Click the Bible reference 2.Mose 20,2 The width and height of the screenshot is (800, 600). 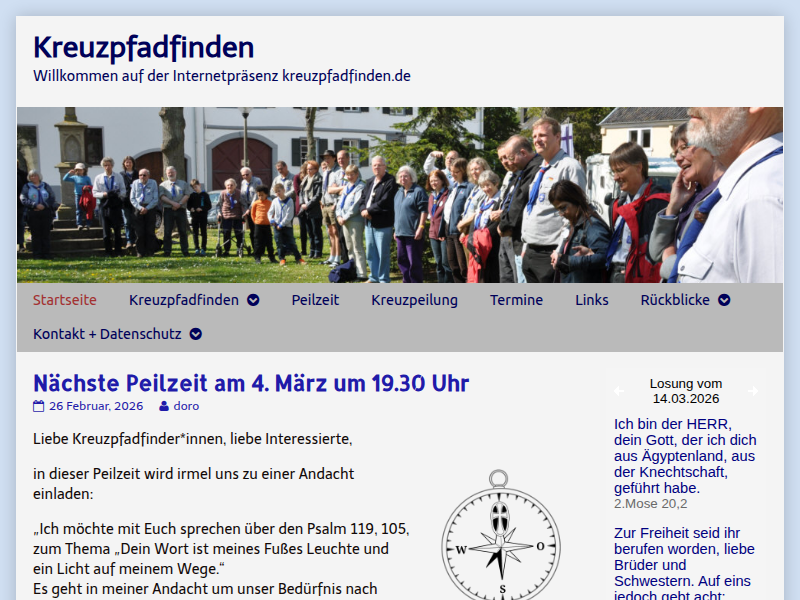pos(650,504)
